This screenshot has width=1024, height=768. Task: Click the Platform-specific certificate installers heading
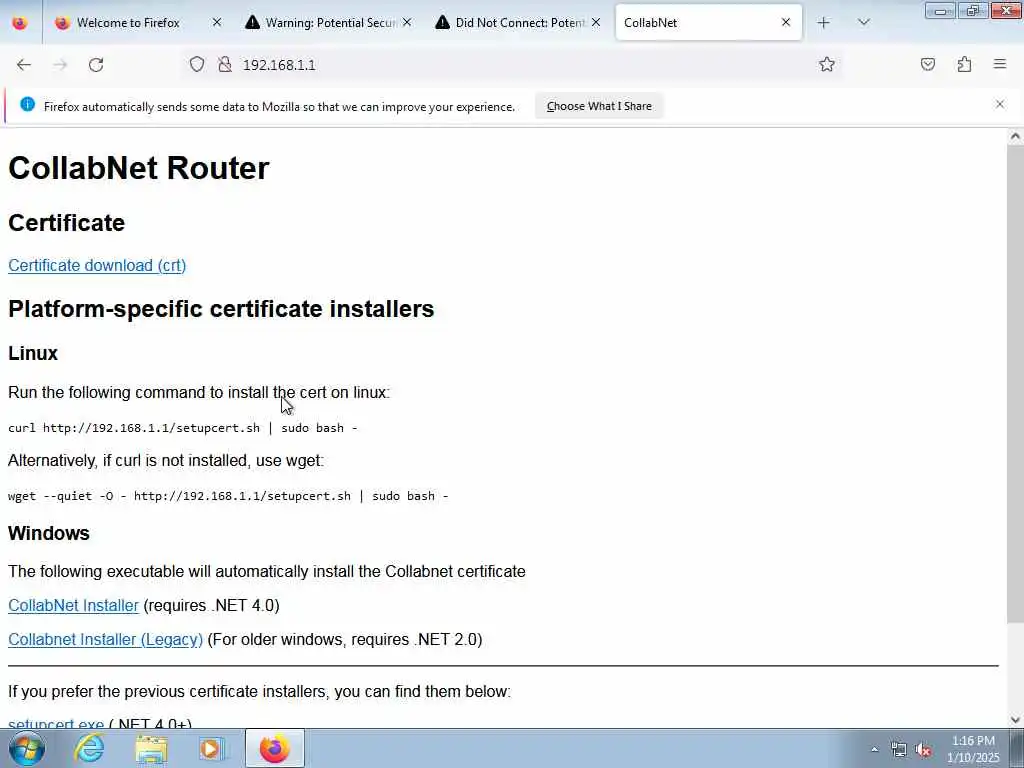[x=221, y=308]
